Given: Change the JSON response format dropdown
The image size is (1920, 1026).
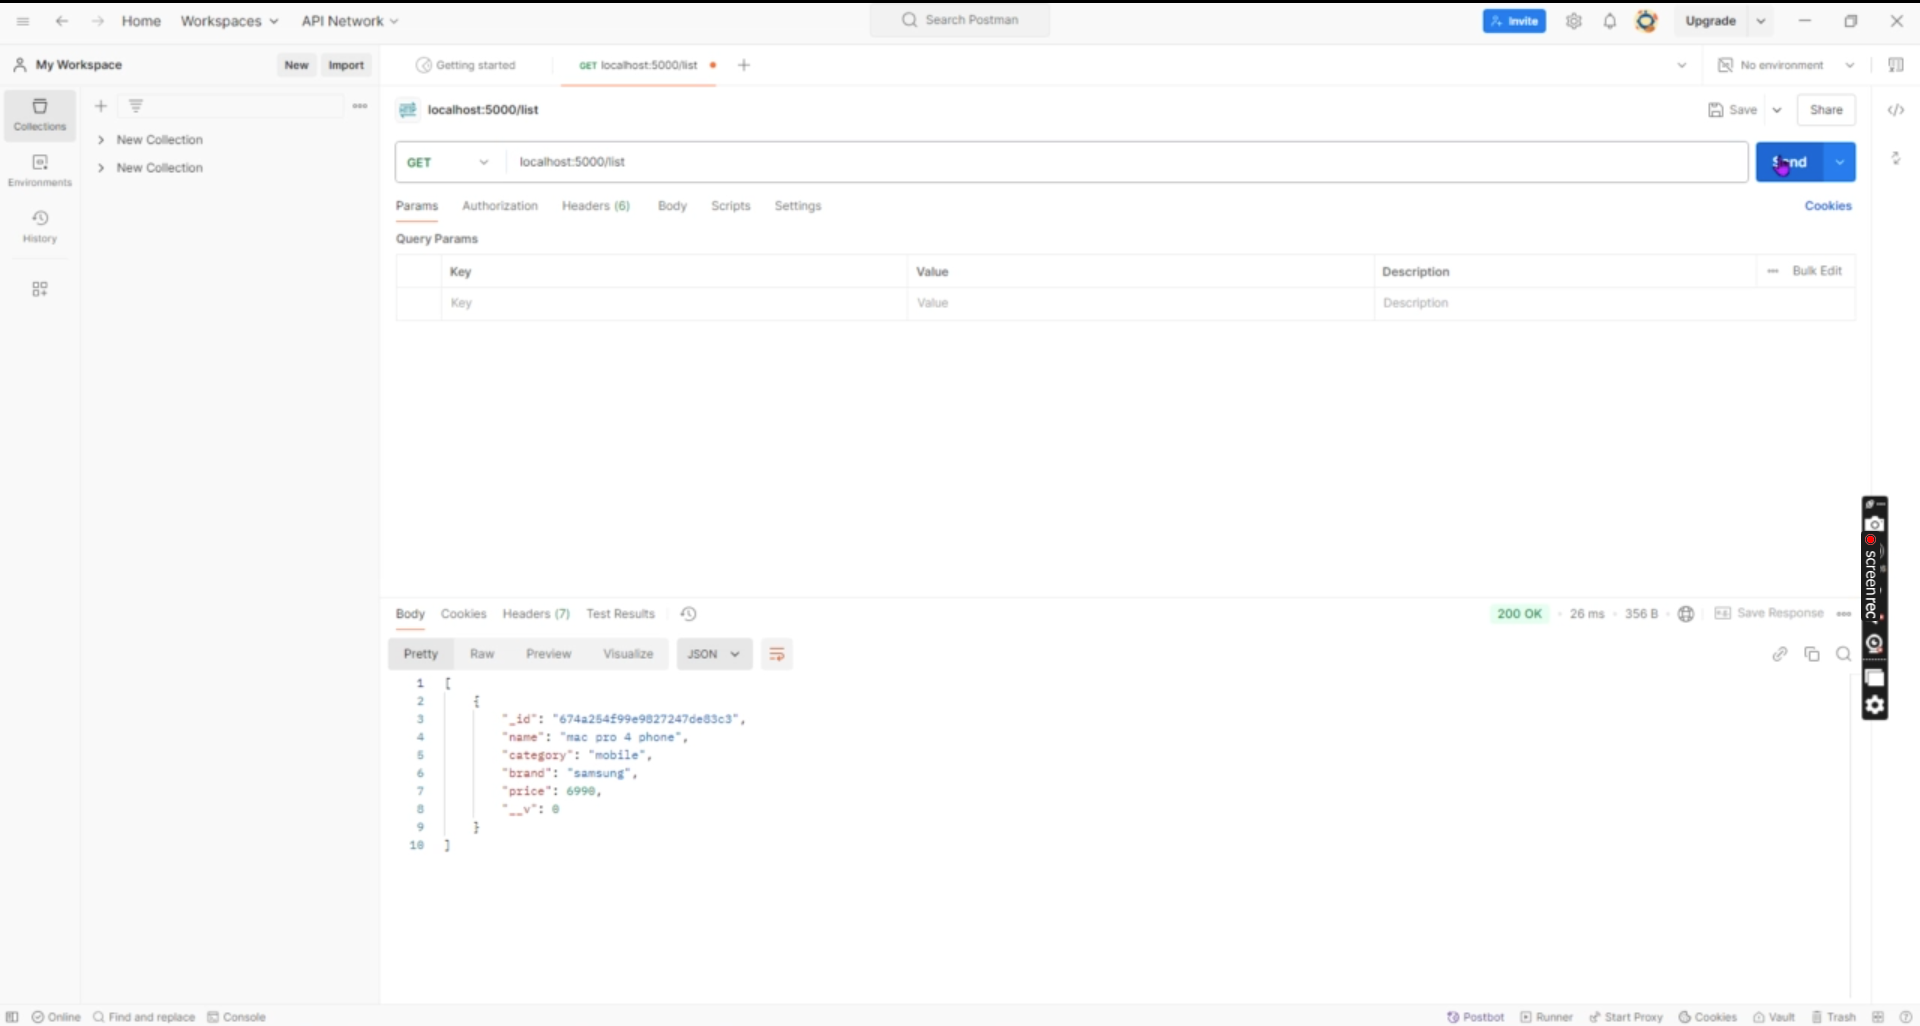Looking at the screenshot, I should click(x=714, y=654).
